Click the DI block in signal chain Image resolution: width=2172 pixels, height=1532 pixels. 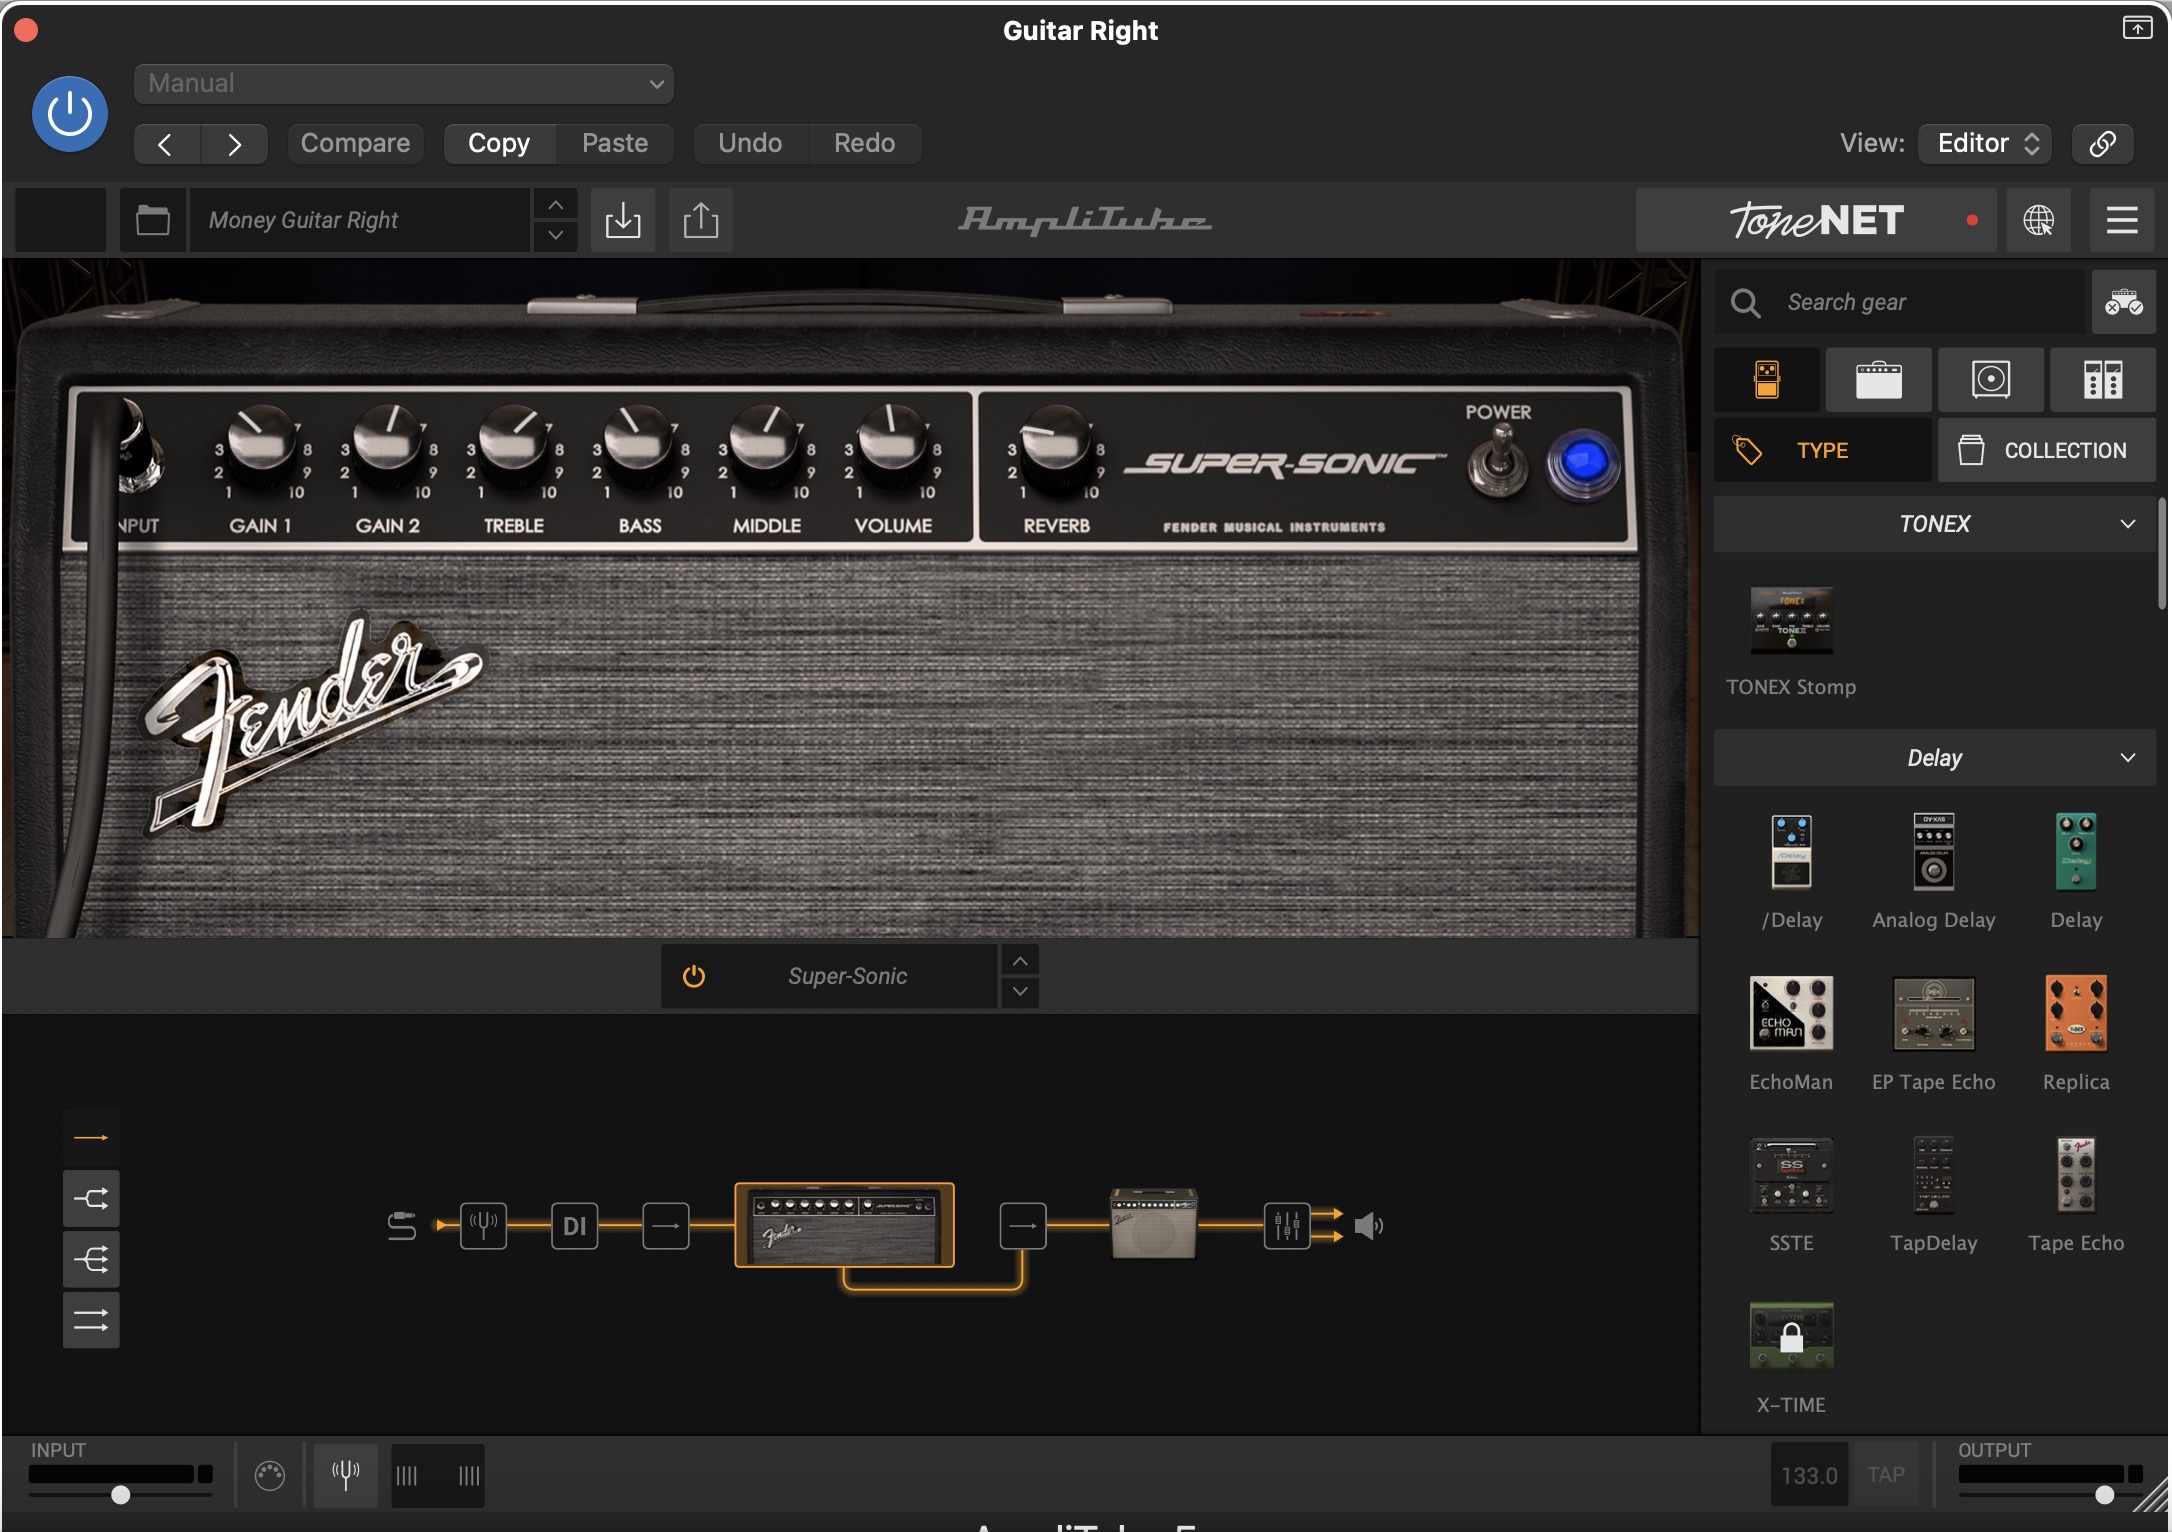(574, 1225)
